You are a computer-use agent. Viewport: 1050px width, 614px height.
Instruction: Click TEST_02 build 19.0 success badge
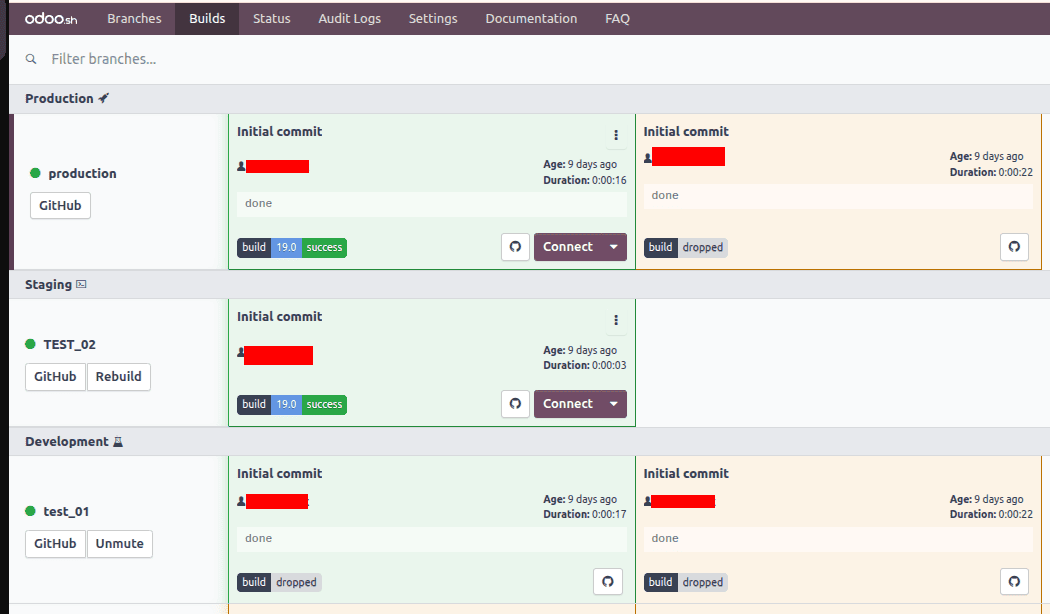tap(292, 404)
